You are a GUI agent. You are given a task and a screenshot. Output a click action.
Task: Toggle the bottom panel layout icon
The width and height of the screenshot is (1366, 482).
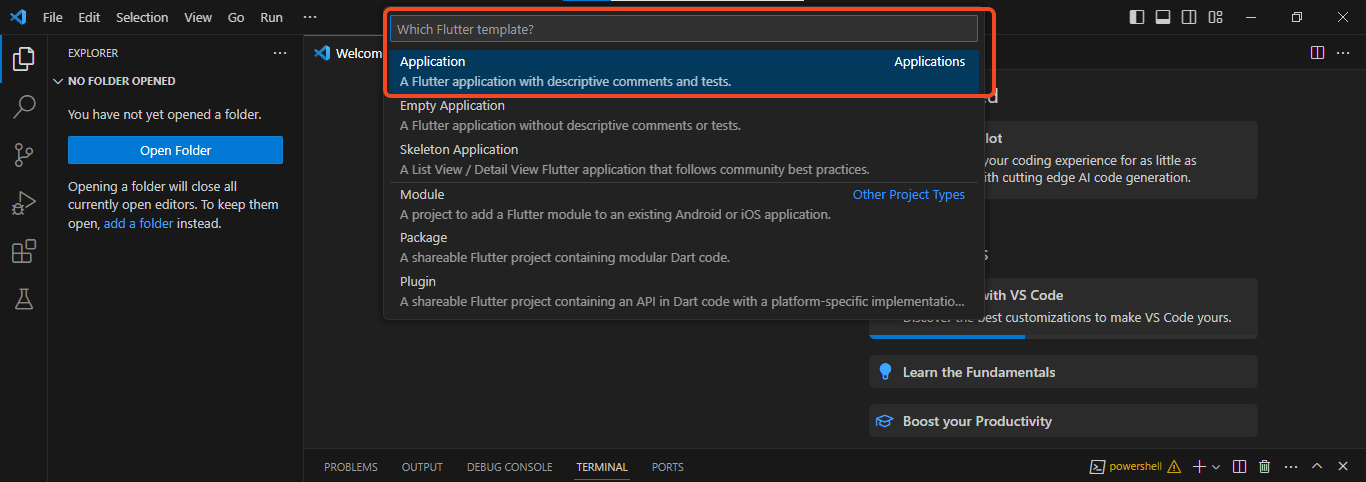coord(1163,17)
